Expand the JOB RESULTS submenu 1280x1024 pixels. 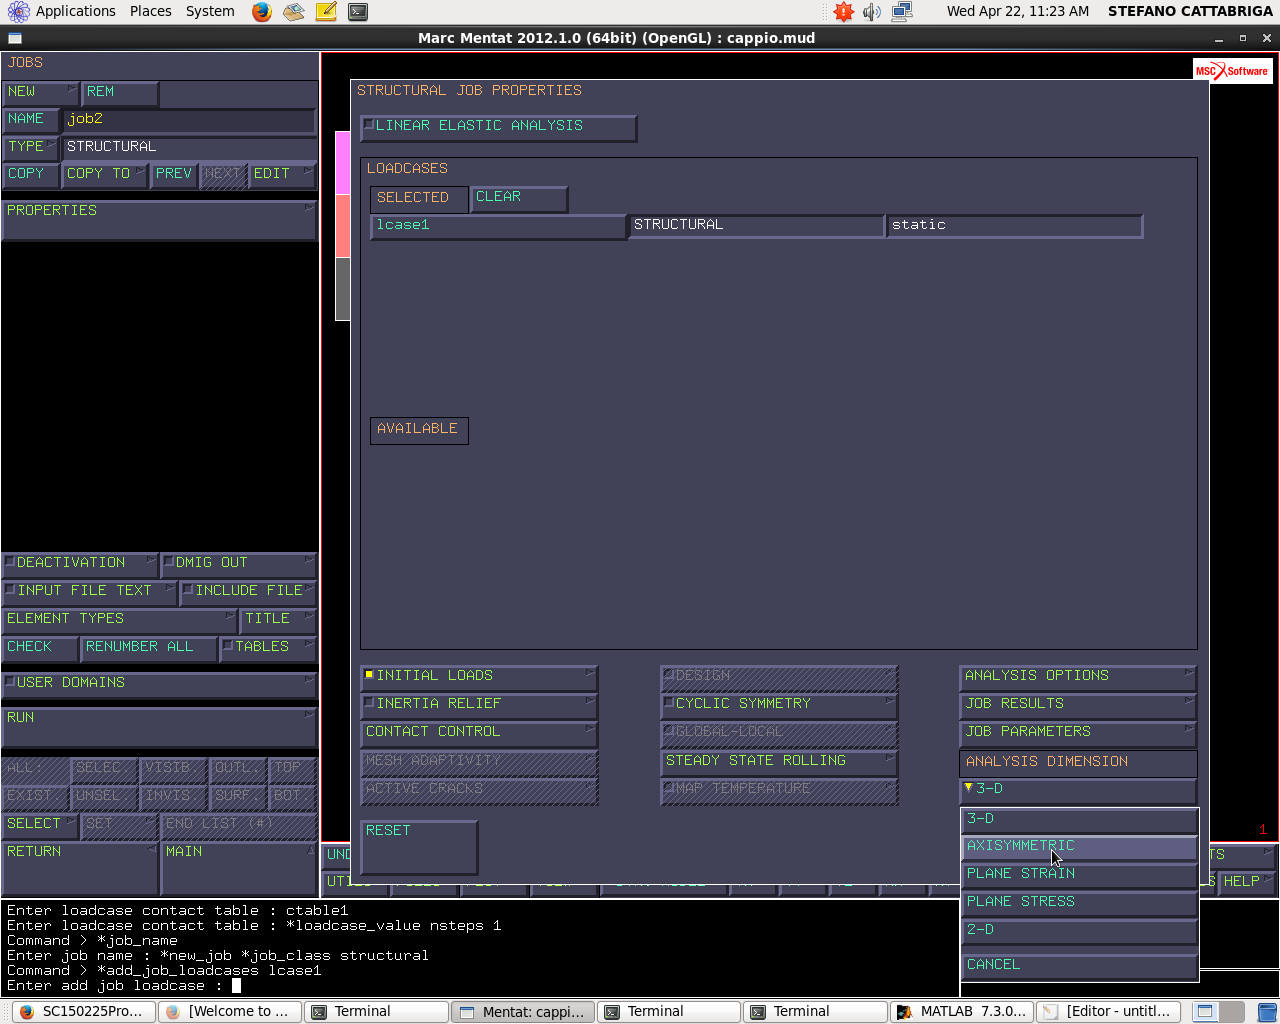tap(1078, 705)
